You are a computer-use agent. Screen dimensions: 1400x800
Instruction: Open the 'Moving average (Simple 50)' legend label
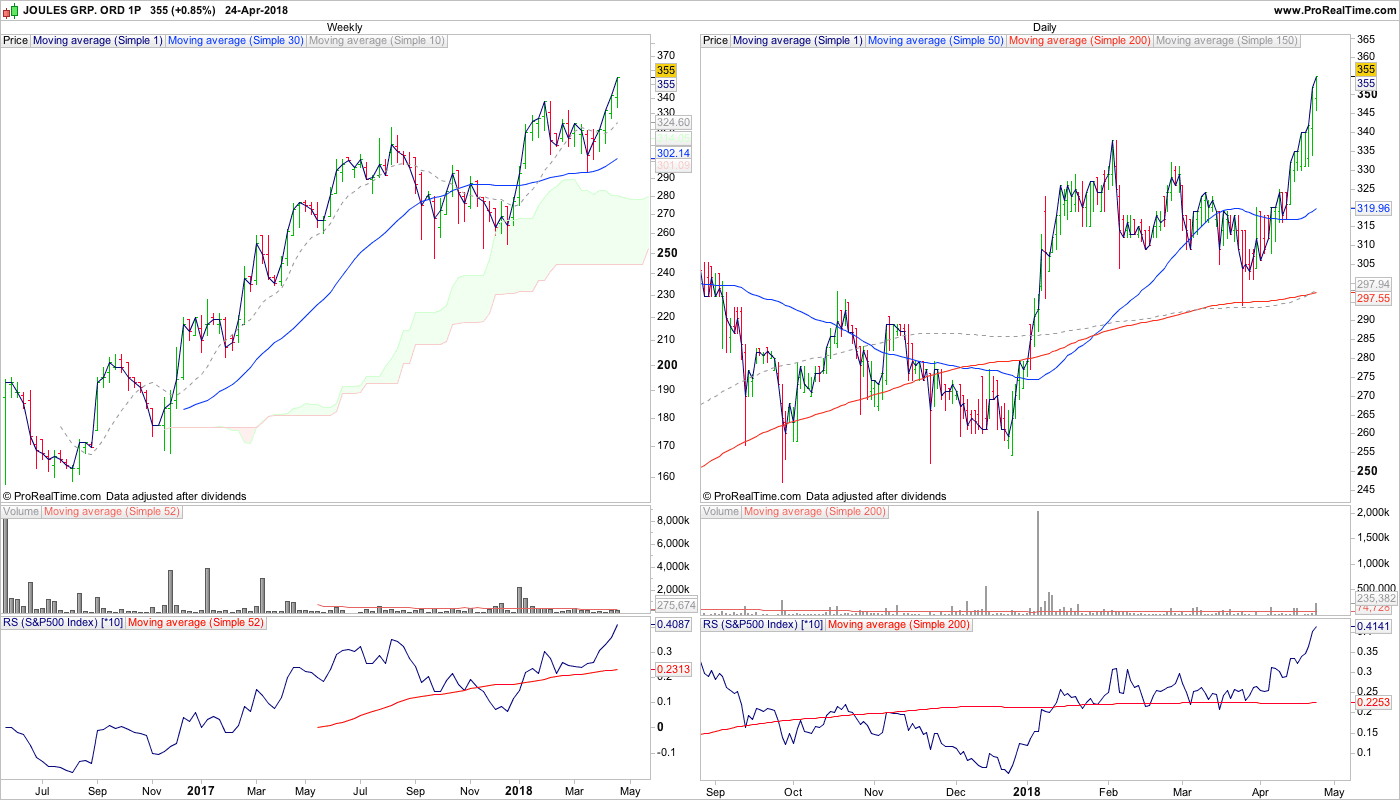(936, 41)
